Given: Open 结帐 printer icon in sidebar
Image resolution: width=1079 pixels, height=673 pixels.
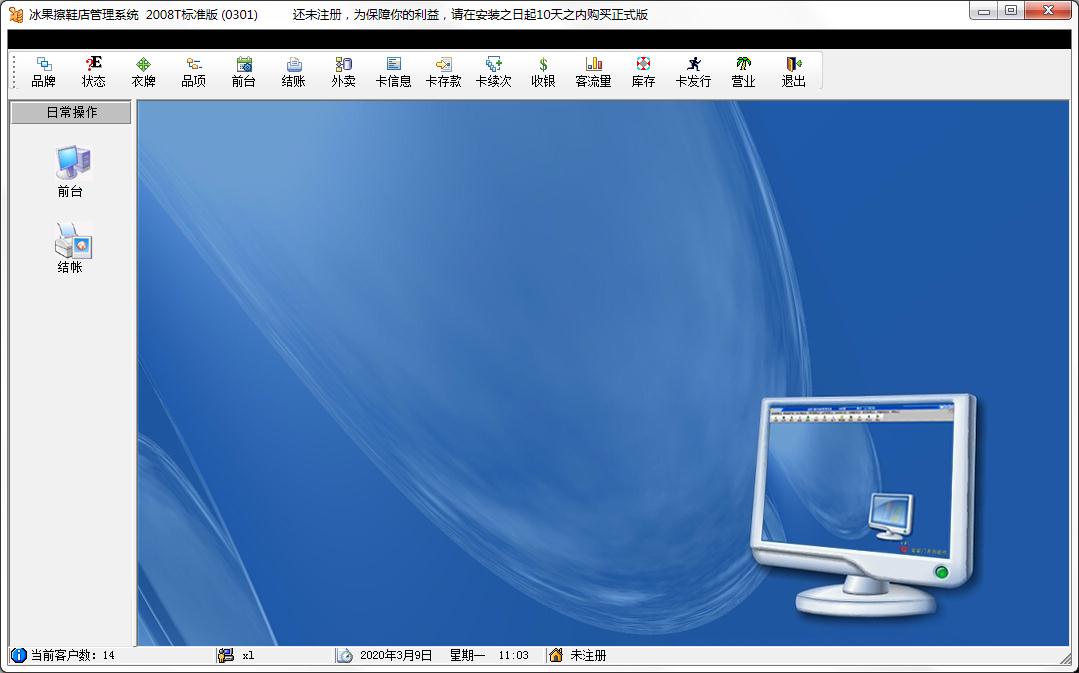Looking at the screenshot, I should (x=71, y=248).
